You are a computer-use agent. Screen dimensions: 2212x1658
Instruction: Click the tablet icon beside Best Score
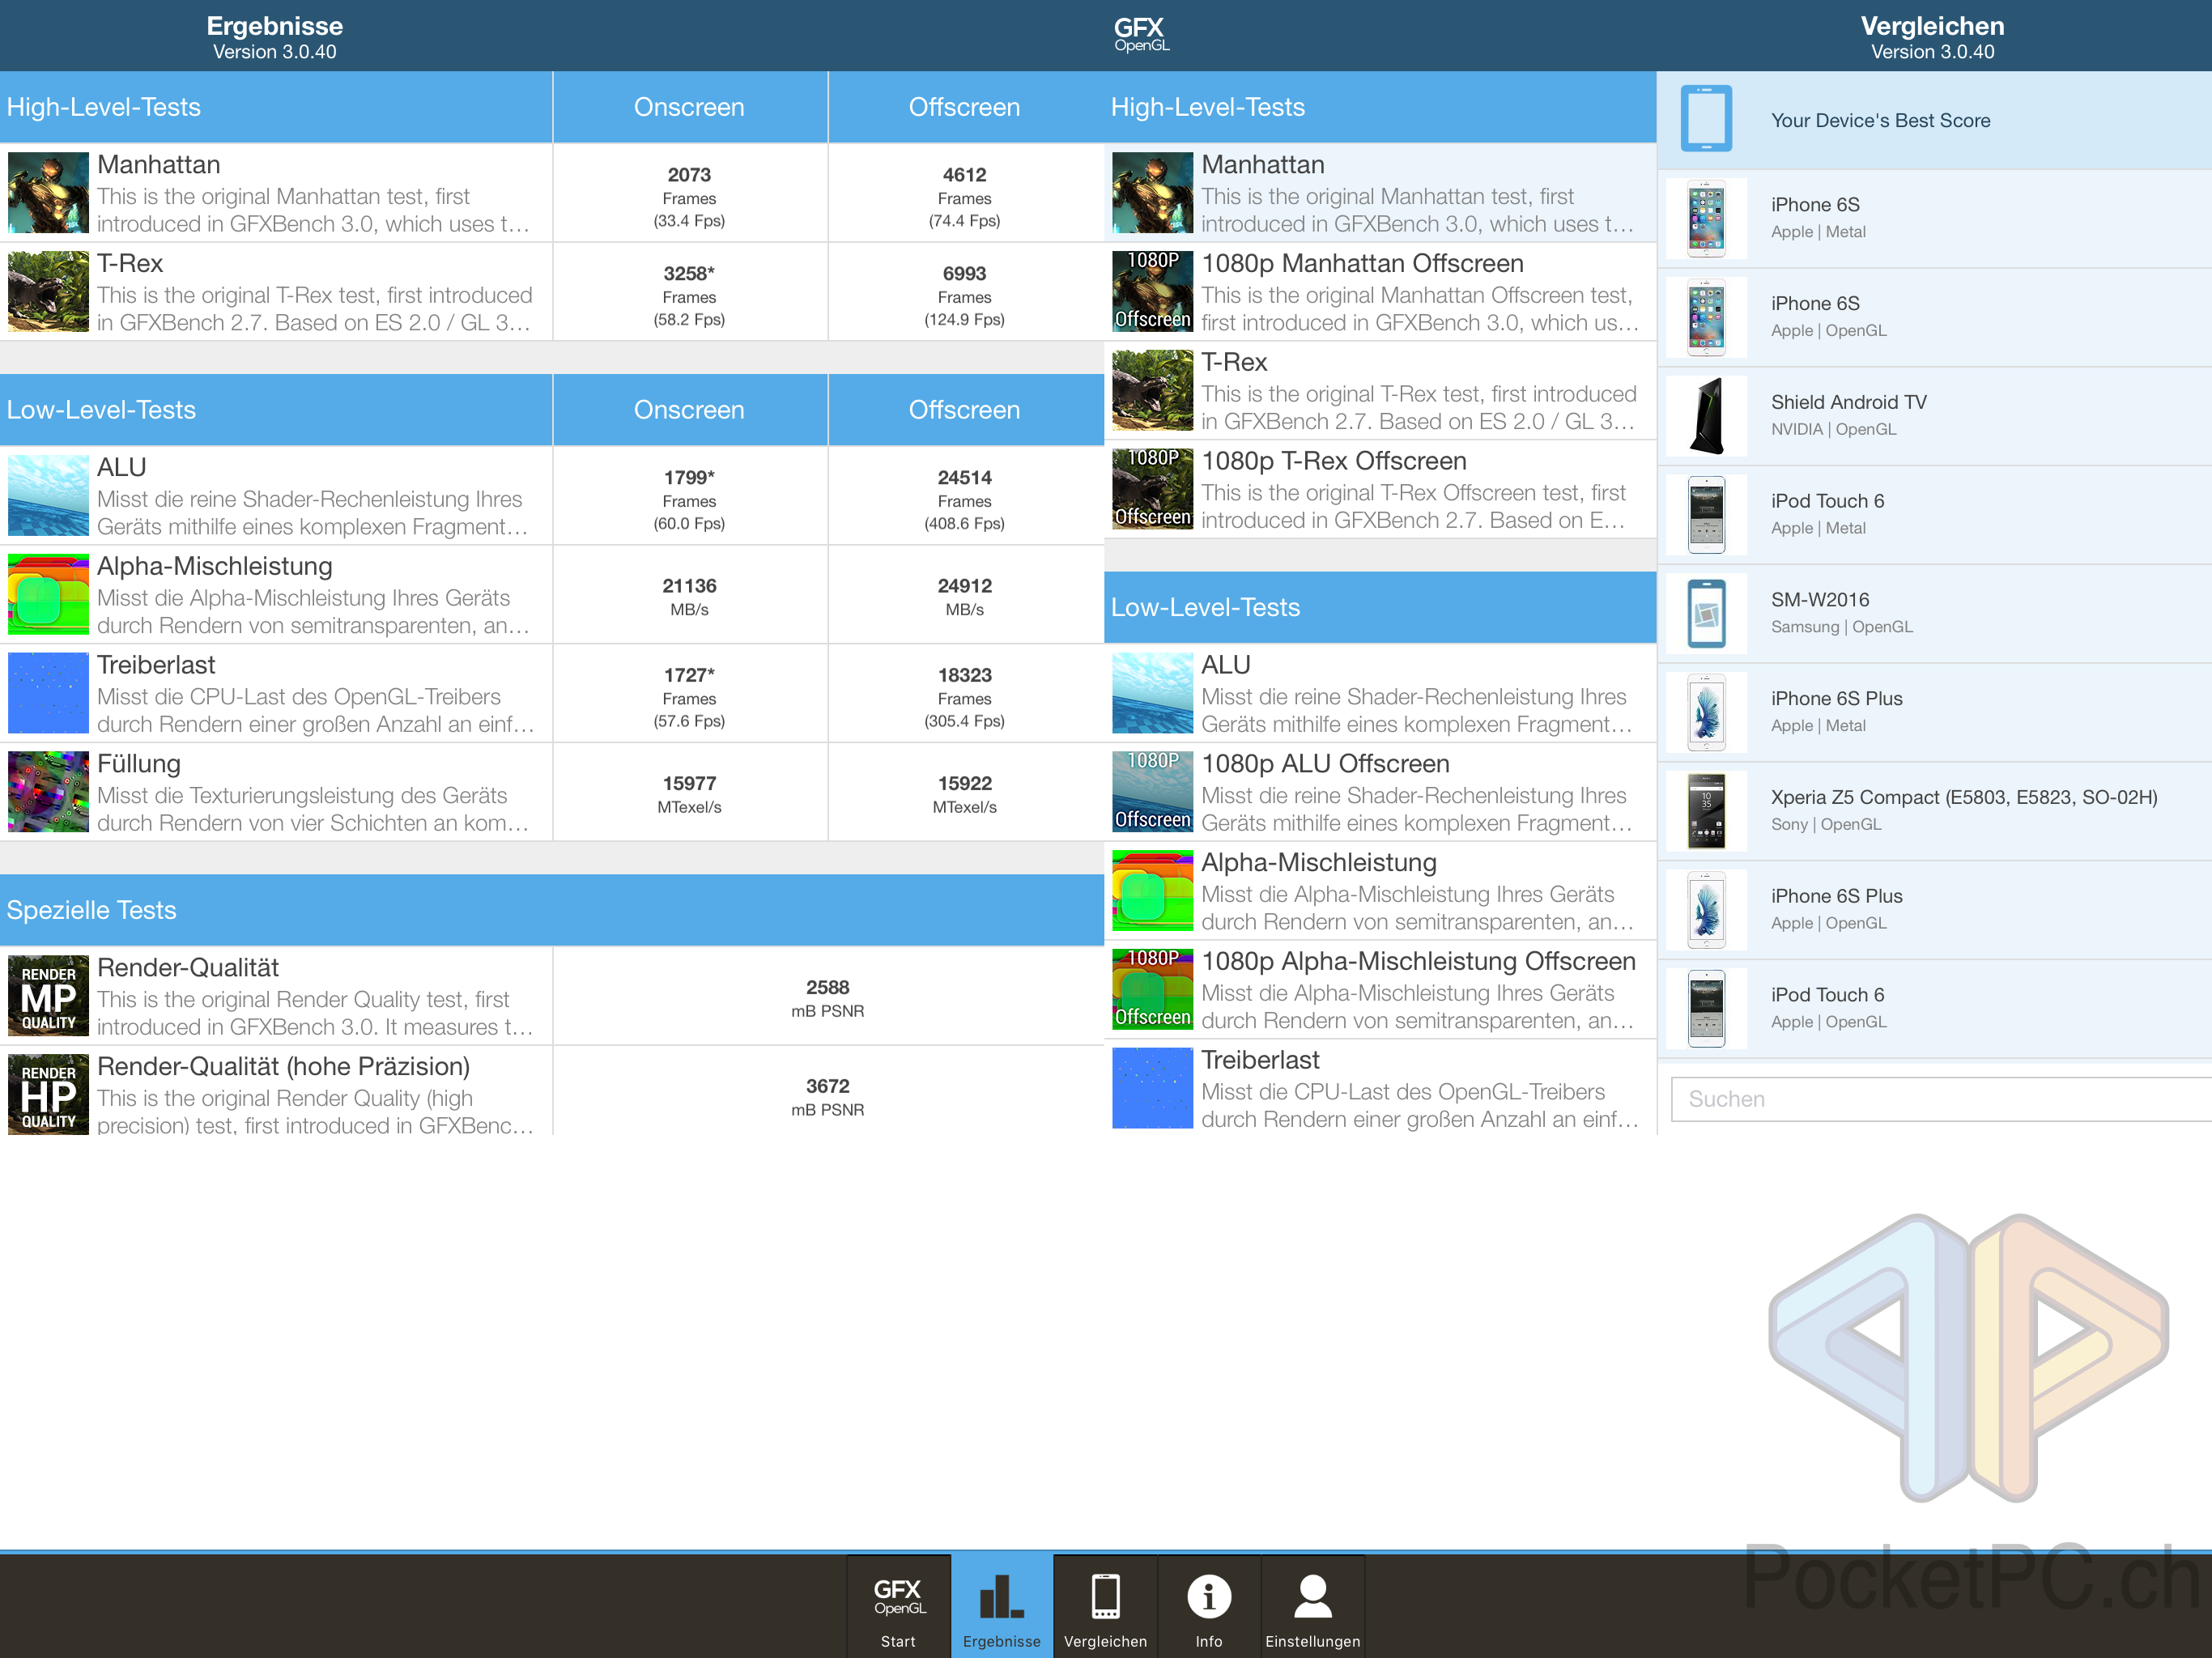(x=1706, y=119)
